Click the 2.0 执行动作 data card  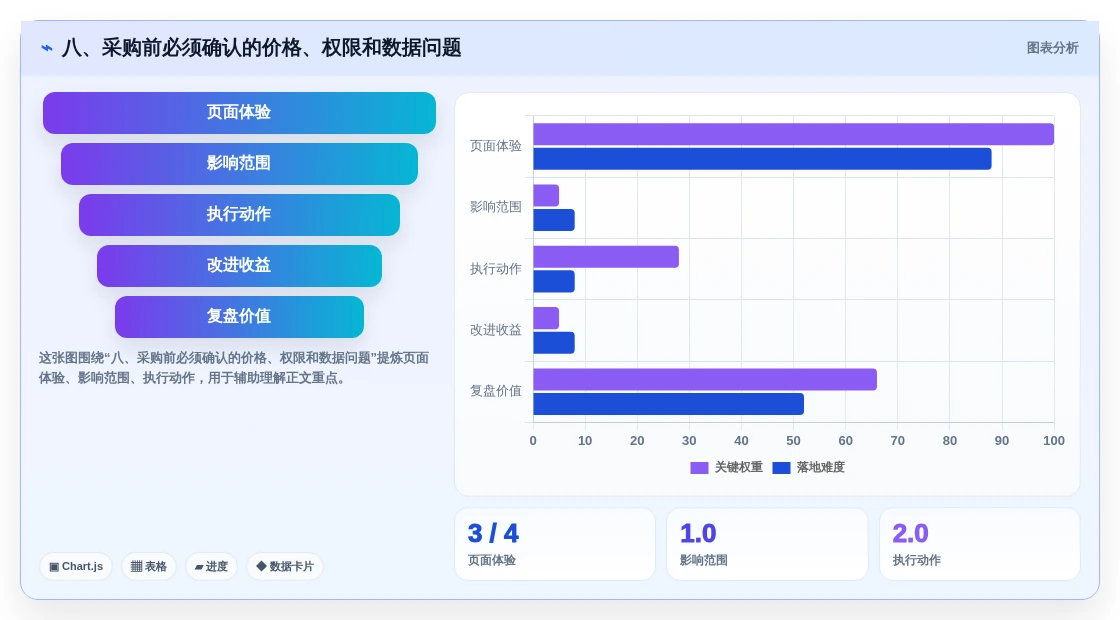tap(979, 544)
